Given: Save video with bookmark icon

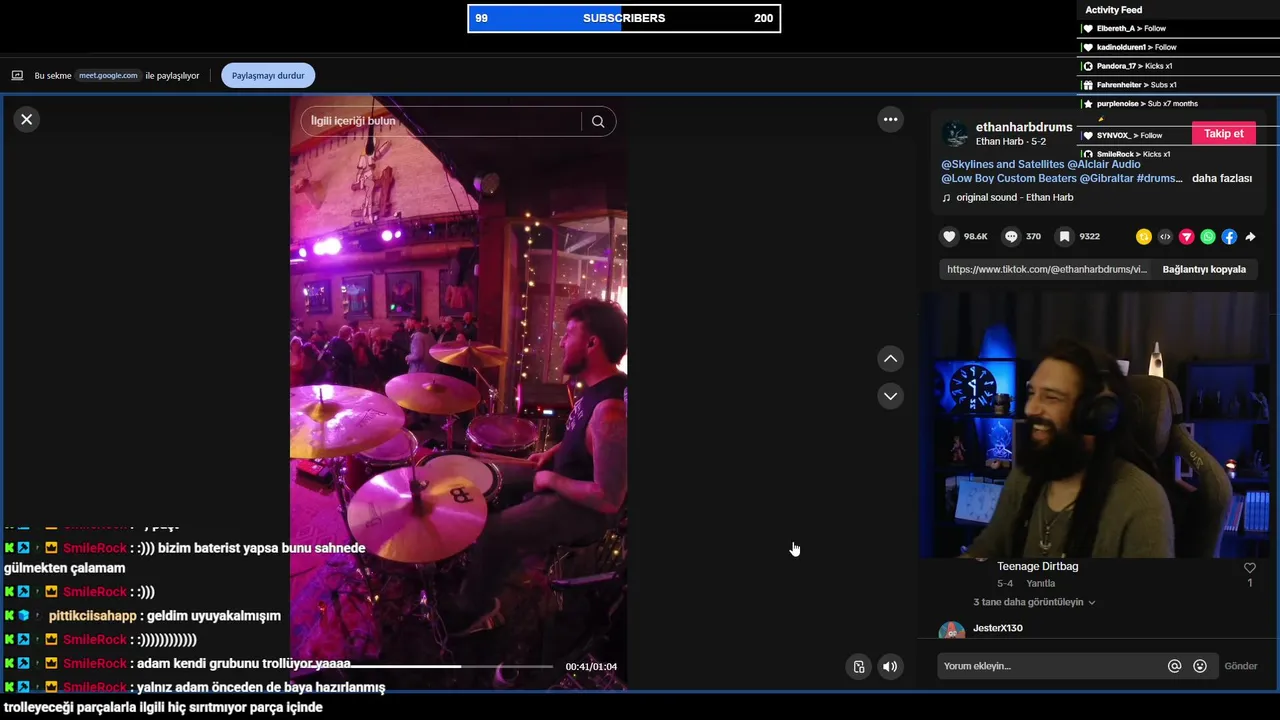Looking at the screenshot, I should 1065,236.
